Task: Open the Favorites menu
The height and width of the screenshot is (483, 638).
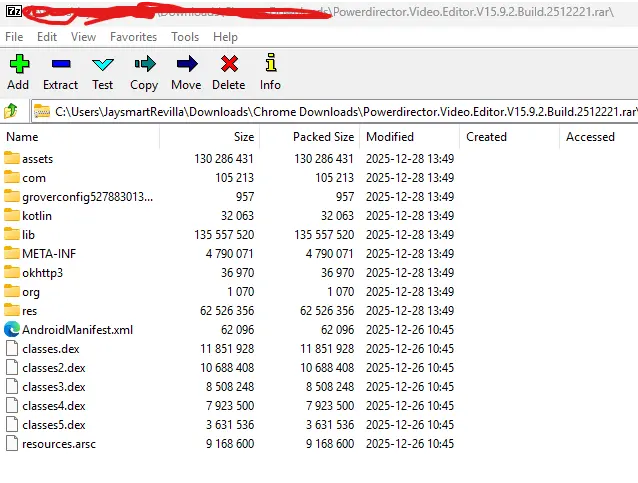Action: coord(133,37)
